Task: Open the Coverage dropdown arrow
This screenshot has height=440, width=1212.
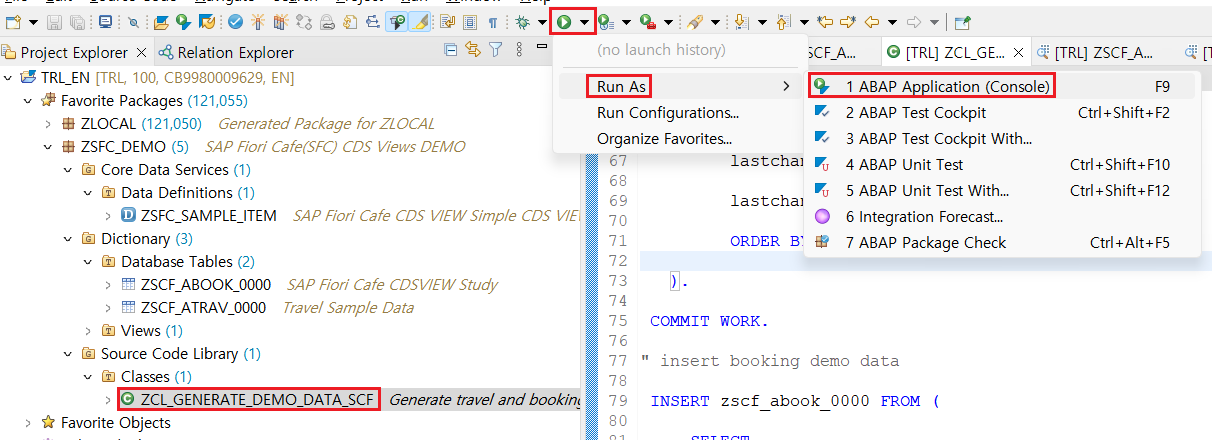Action: coord(626,22)
